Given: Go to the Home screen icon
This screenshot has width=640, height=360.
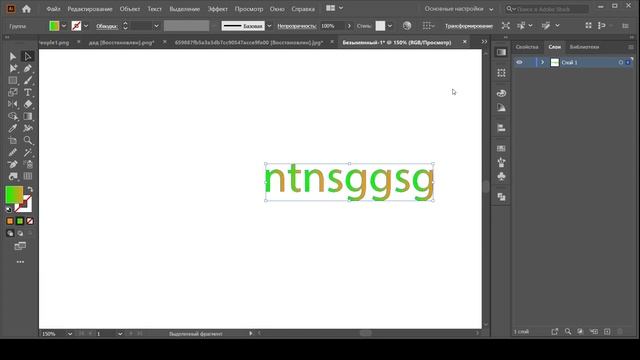Looking at the screenshot, I should tap(27, 9).
